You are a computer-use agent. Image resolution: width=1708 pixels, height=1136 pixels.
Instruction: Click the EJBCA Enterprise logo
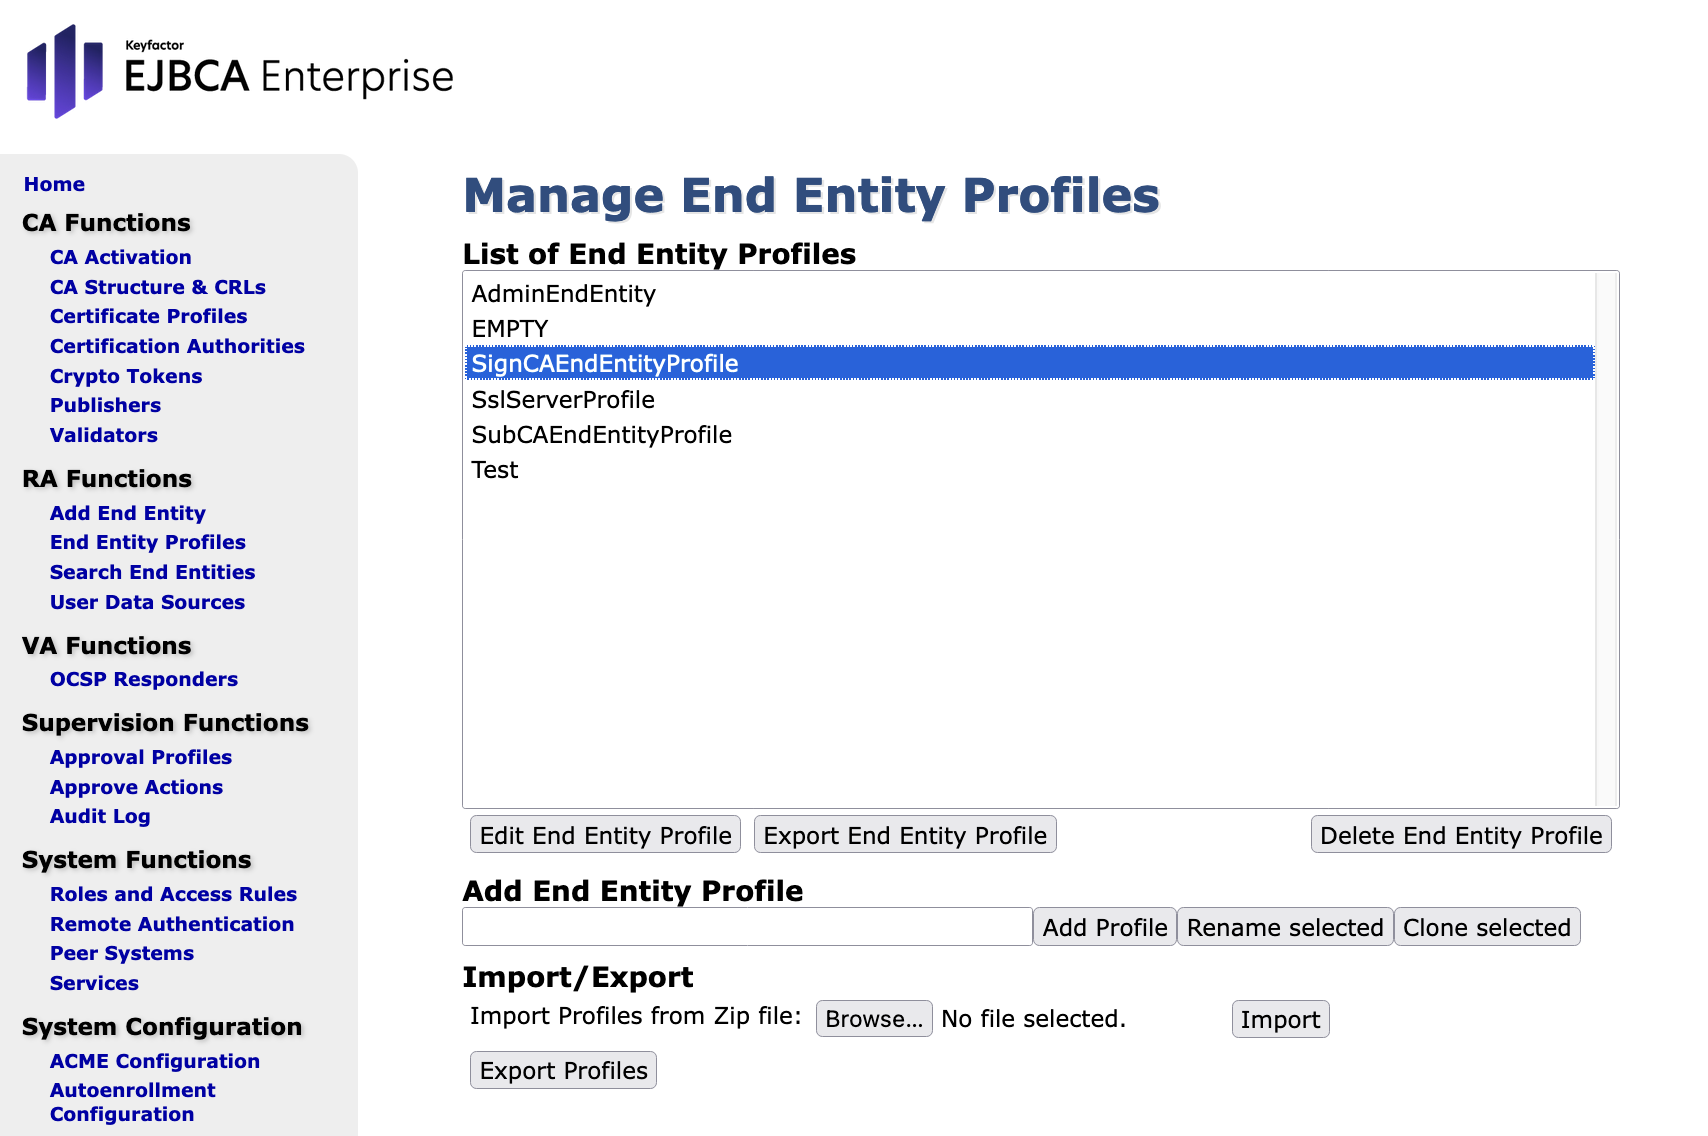[240, 72]
